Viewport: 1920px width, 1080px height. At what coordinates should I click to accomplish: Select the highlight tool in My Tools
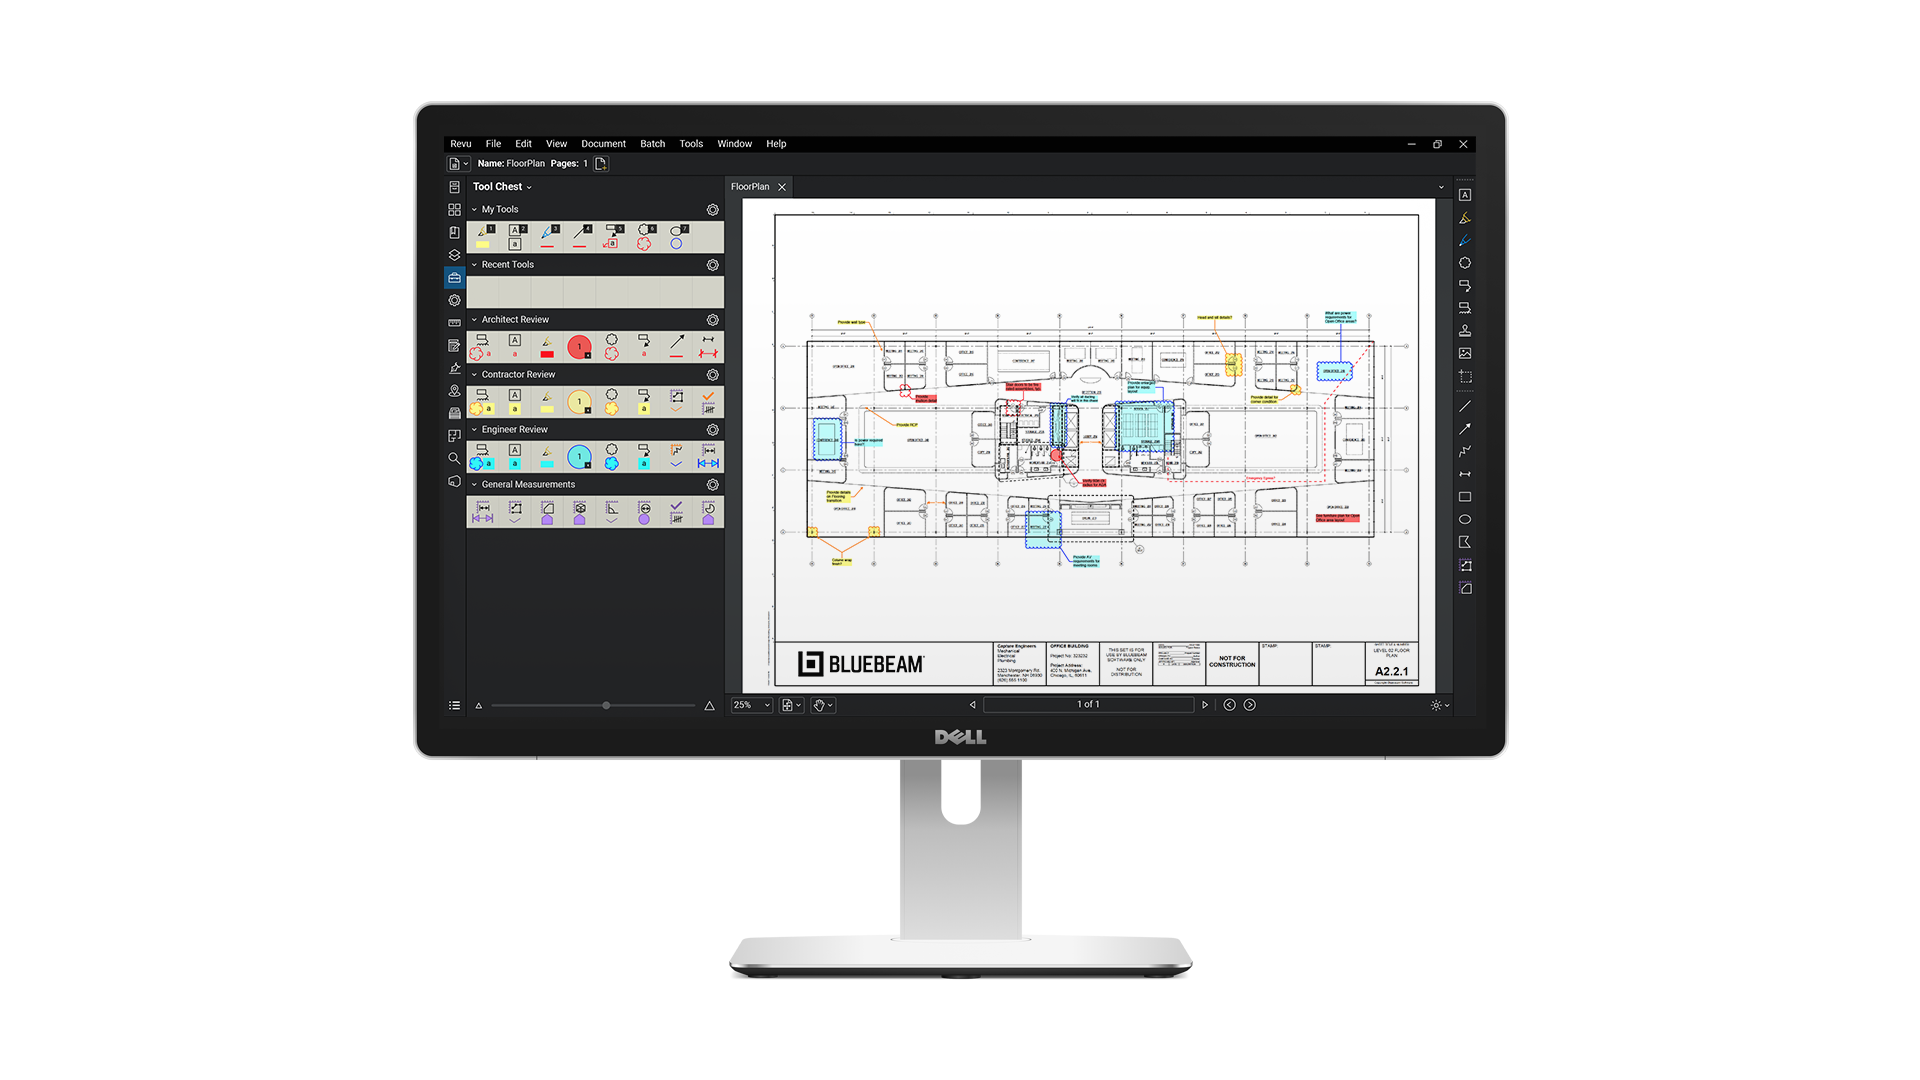(487, 235)
